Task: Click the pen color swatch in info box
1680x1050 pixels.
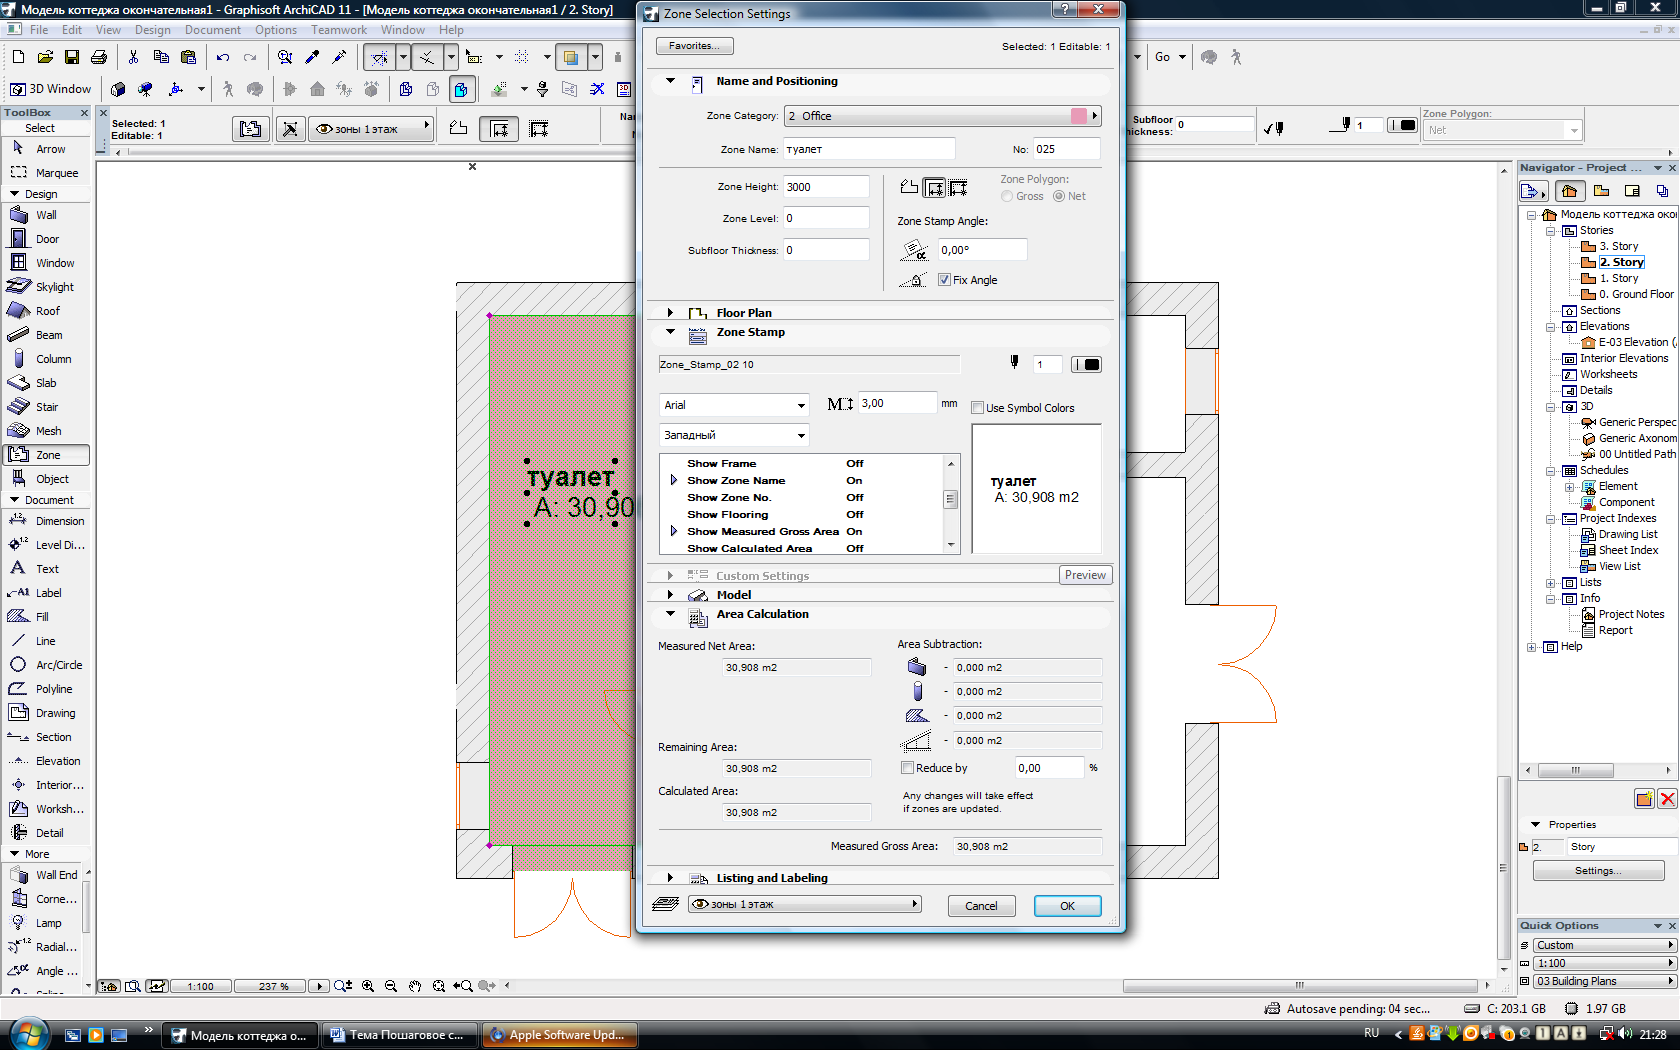Action: click(x=1402, y=125)
